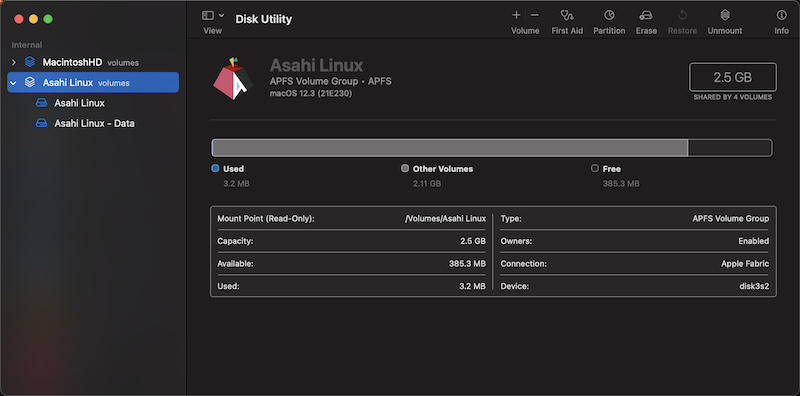Screen dimensions: 800x396
Task: Click the 'APFS Volume Group' type value
Action: (x=731, y=218)
